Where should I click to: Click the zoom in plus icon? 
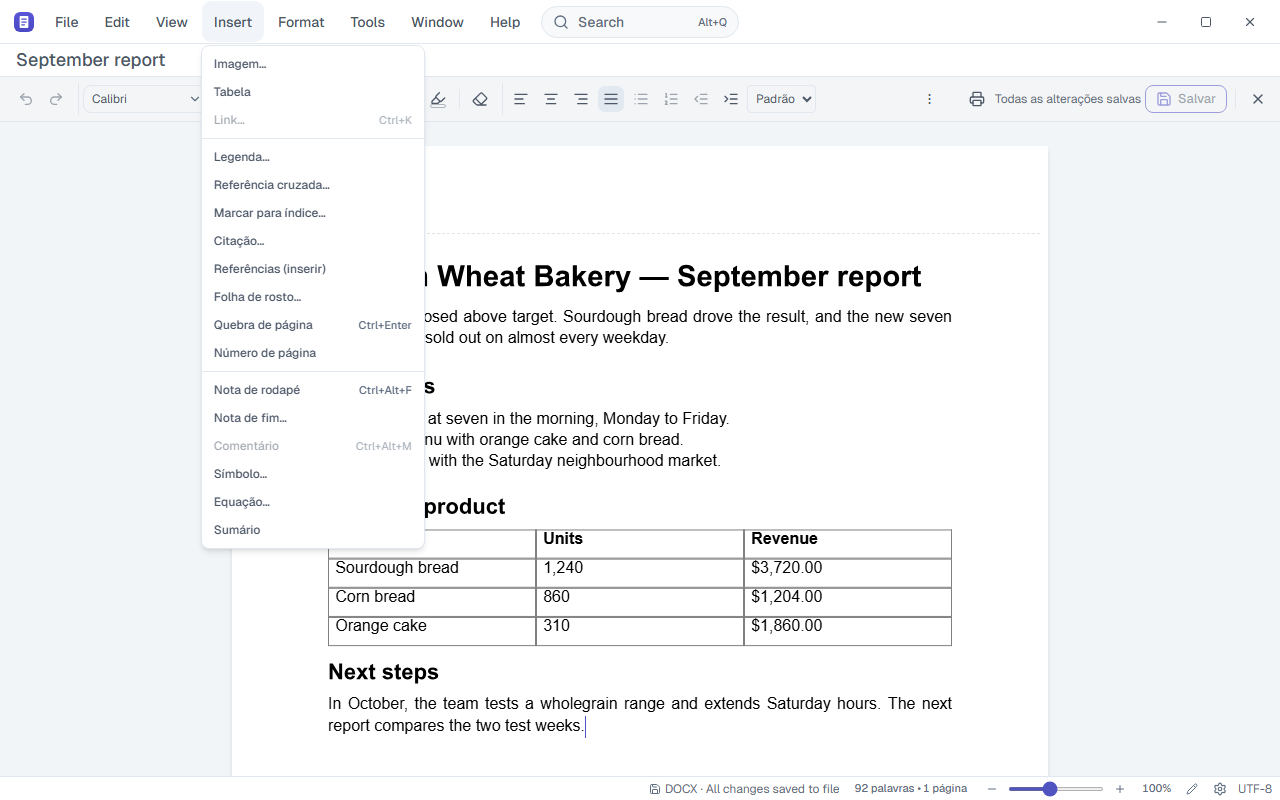point(1120,789)
